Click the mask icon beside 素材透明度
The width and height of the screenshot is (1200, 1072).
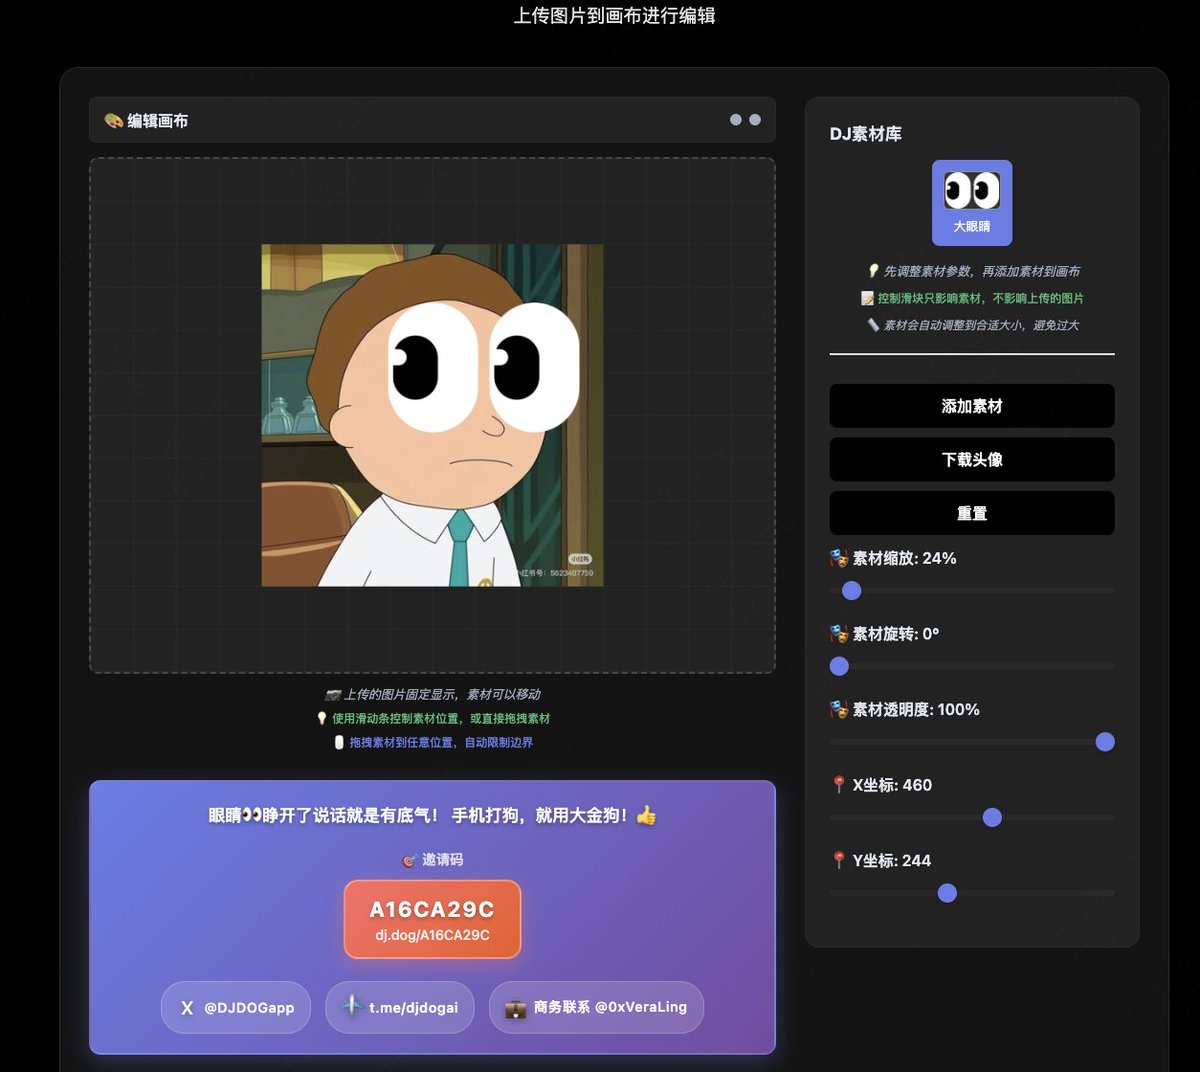tap(839, 709)
